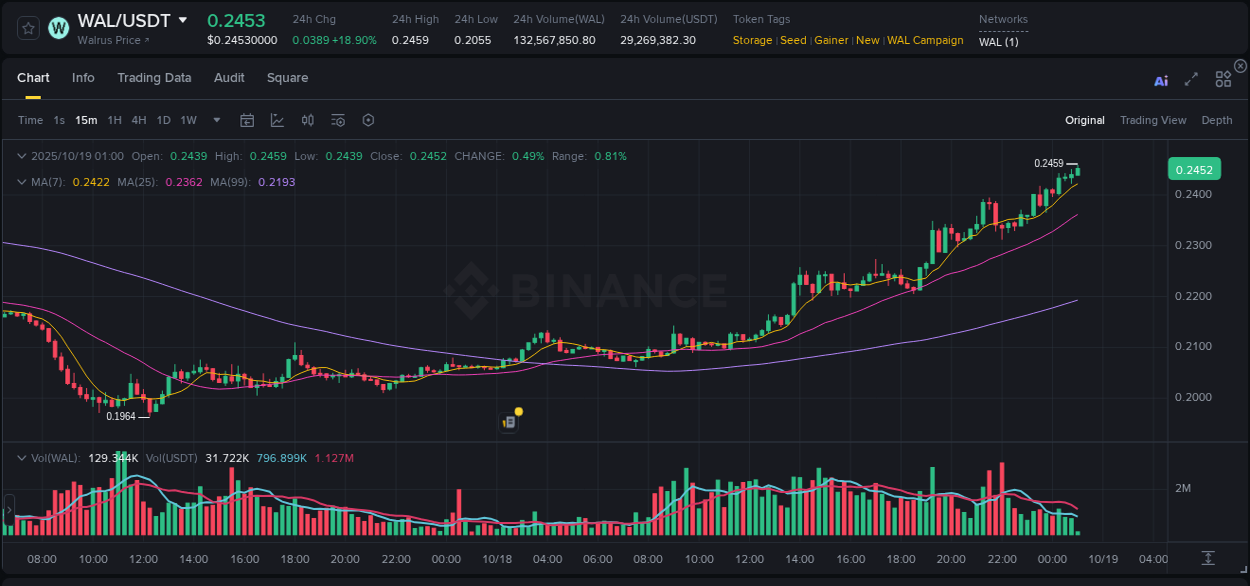This screenshot has width=1250, height=586.
Task: Open the Square tab
Action: point(287,77)
